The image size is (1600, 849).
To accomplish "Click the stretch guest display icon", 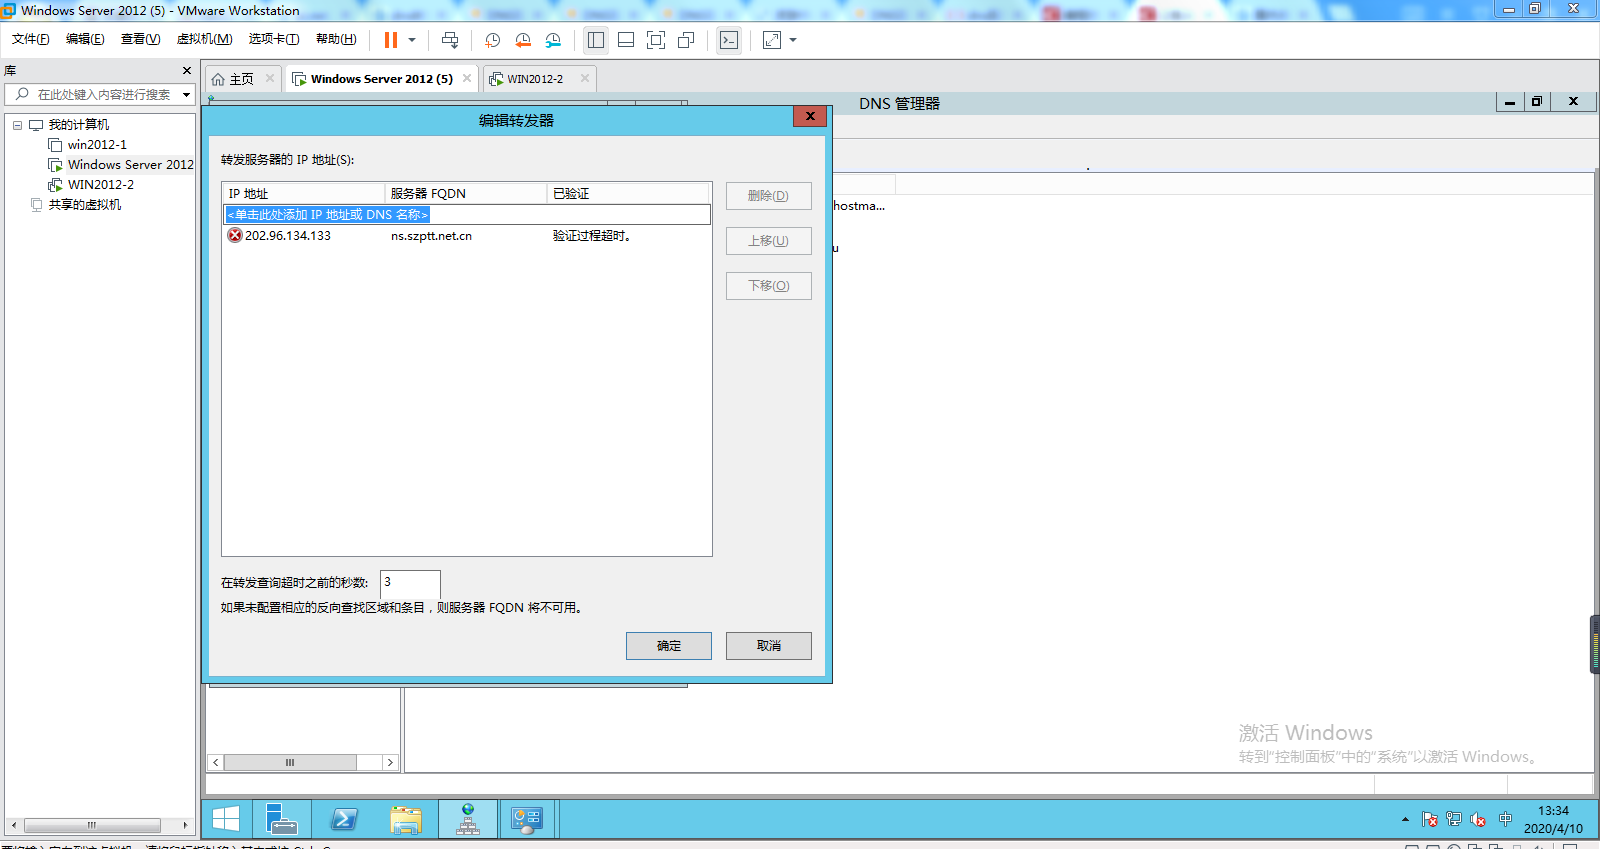I will tap(772, 40).
